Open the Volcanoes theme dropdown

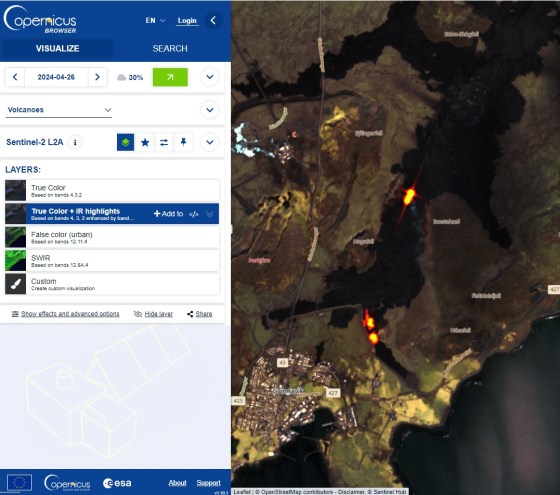point(59,110)
